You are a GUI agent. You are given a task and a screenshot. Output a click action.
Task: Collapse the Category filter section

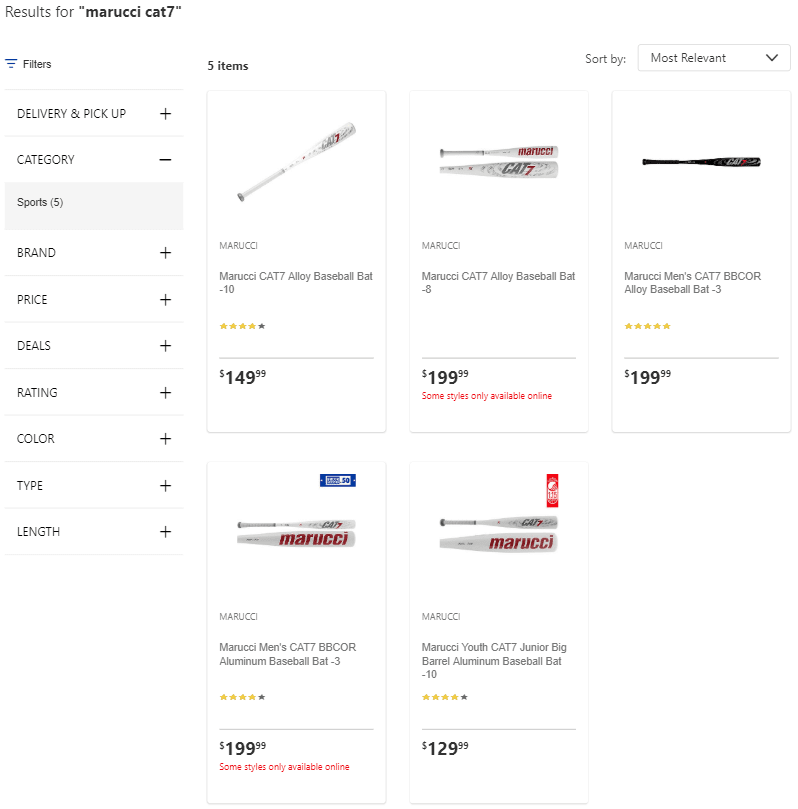pyautogui.click(x=165, y=160)
